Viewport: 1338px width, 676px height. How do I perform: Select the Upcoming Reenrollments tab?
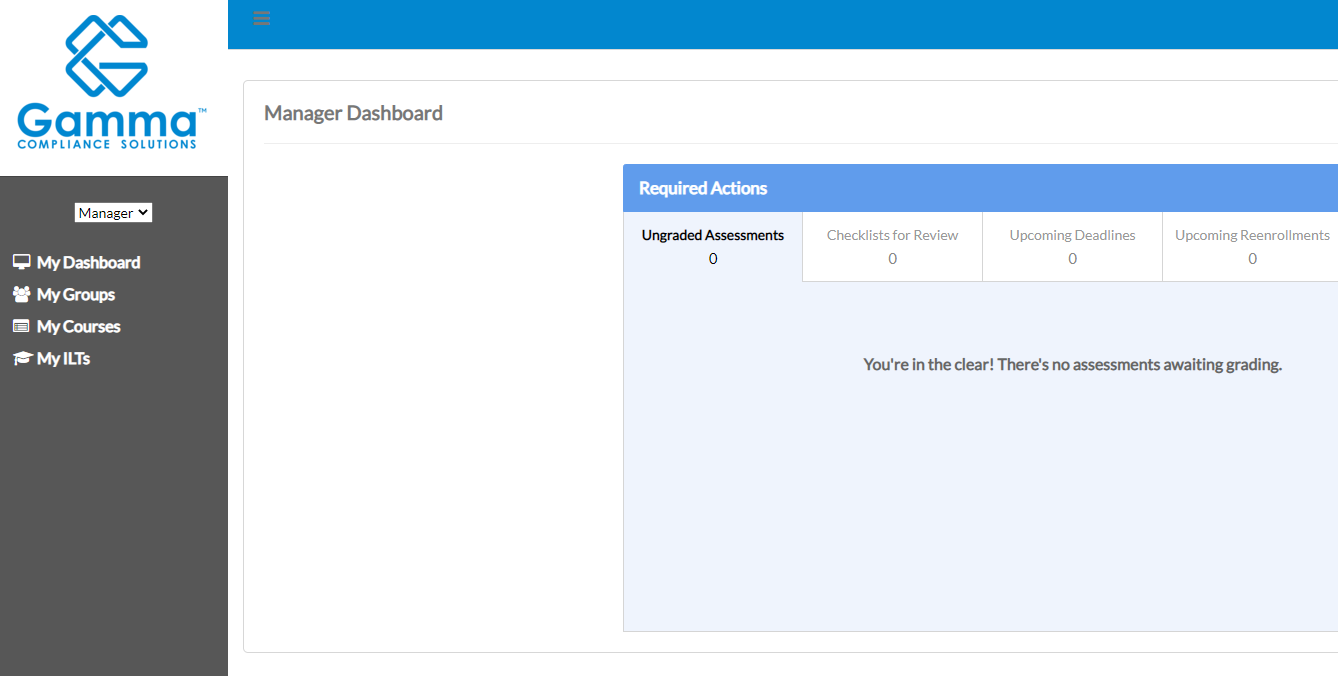[1252, 234]
